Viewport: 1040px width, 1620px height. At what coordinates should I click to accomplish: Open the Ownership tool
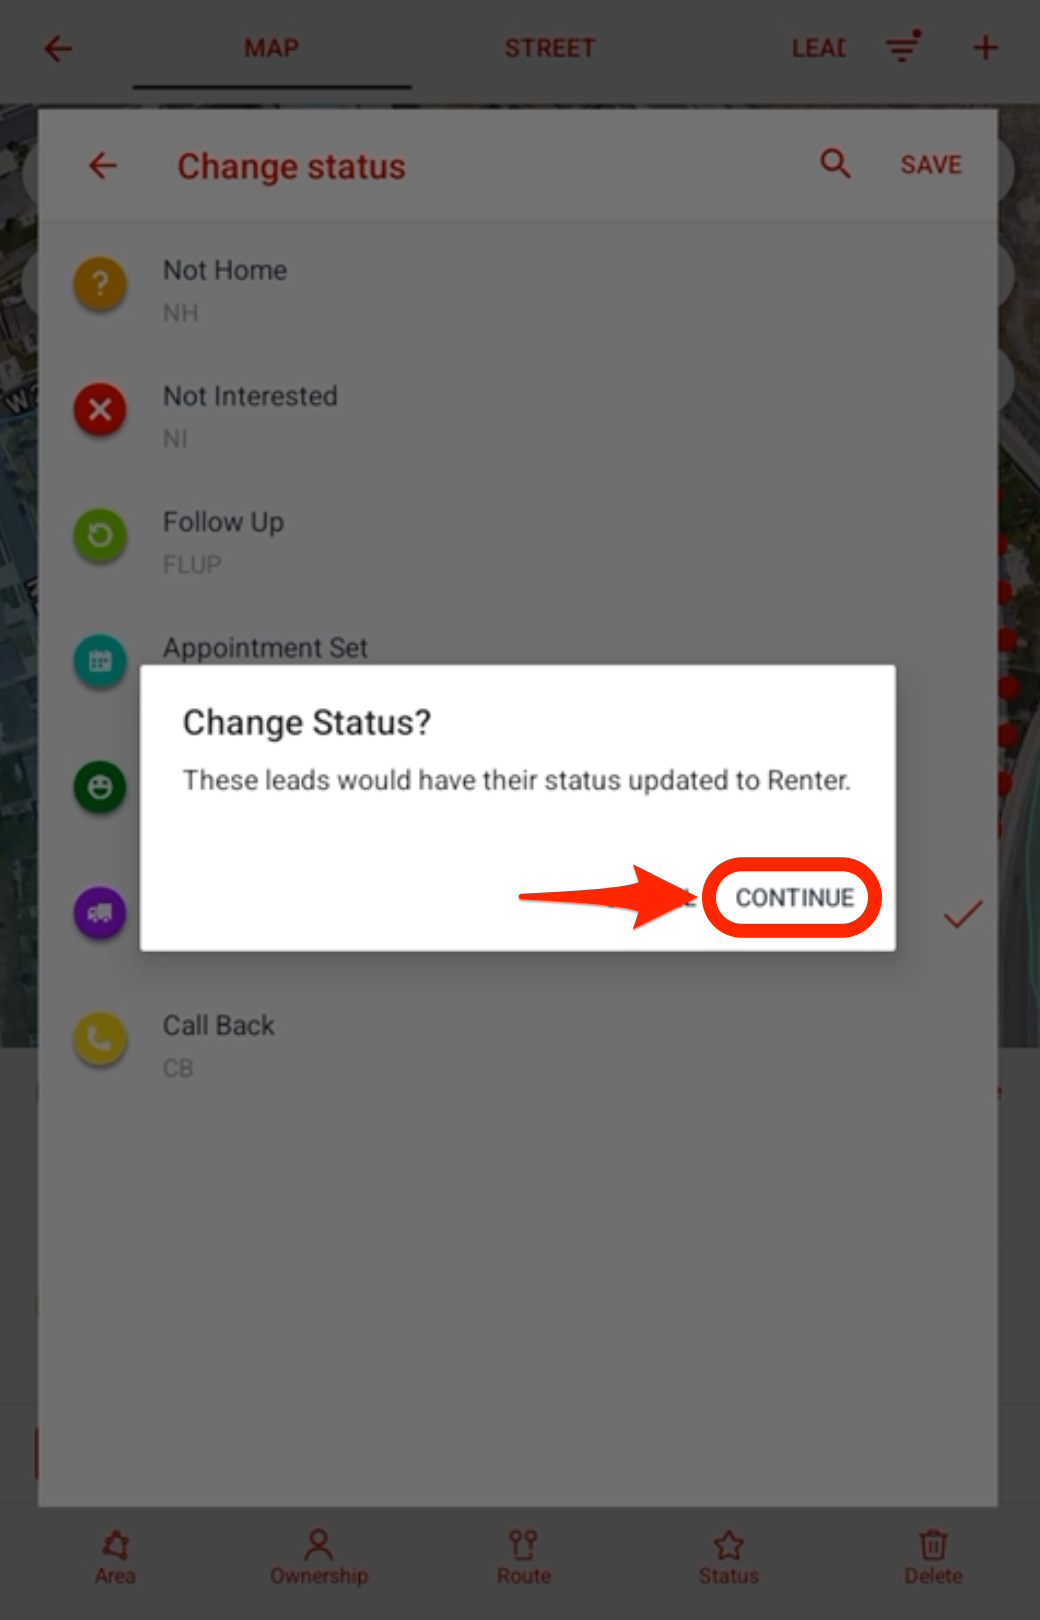(319, 1556)
